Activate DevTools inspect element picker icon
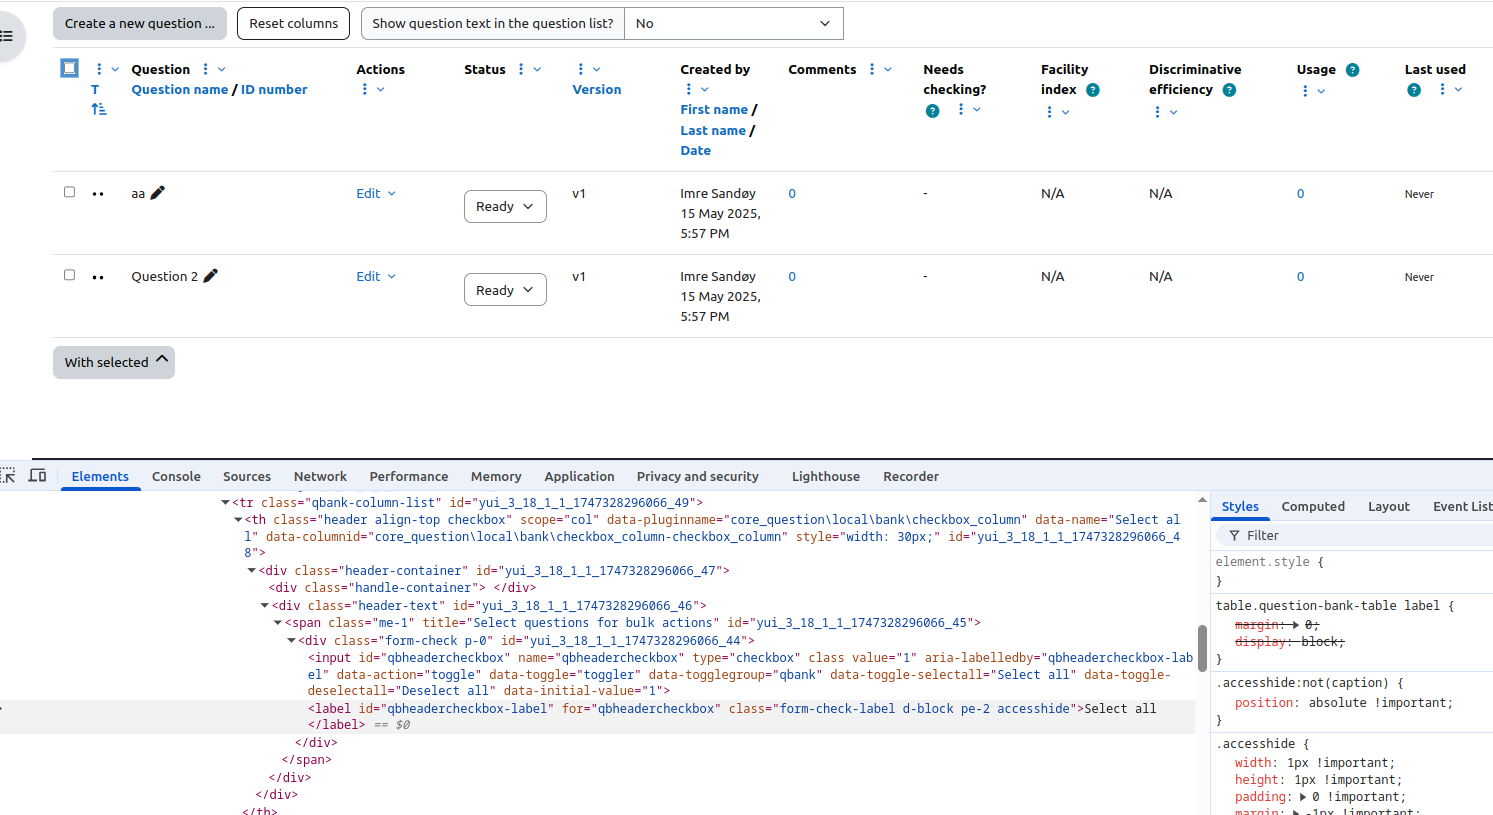 (x=8, y=476)
